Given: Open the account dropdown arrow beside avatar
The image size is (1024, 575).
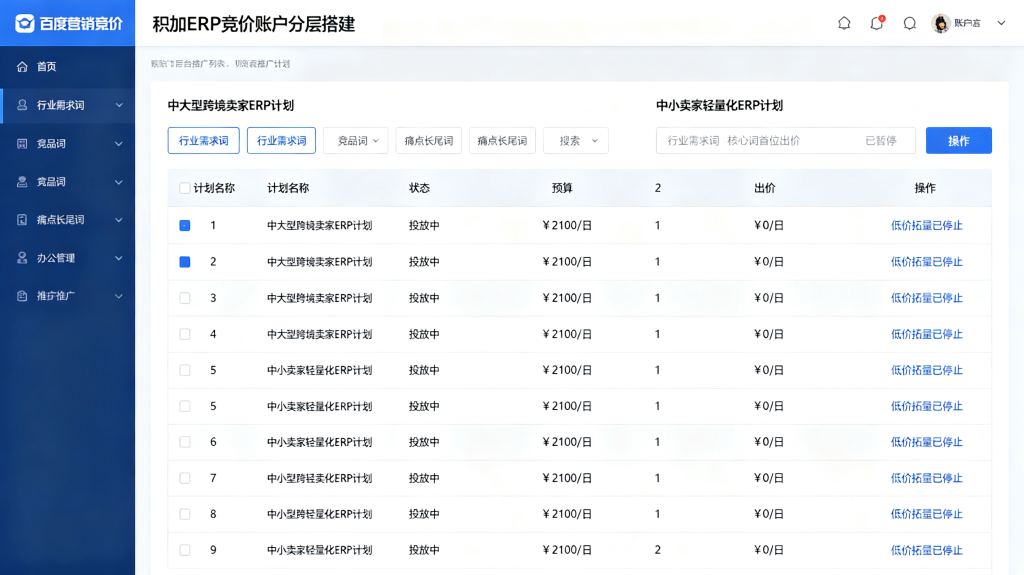Looking at the screenshot, I should [1001, 24].
